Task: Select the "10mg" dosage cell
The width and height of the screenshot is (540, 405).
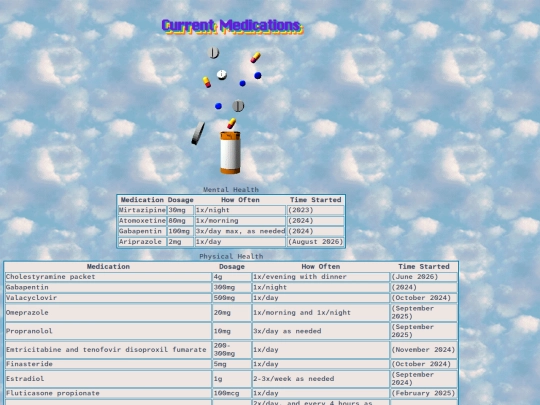Action: tap(232, 331)
